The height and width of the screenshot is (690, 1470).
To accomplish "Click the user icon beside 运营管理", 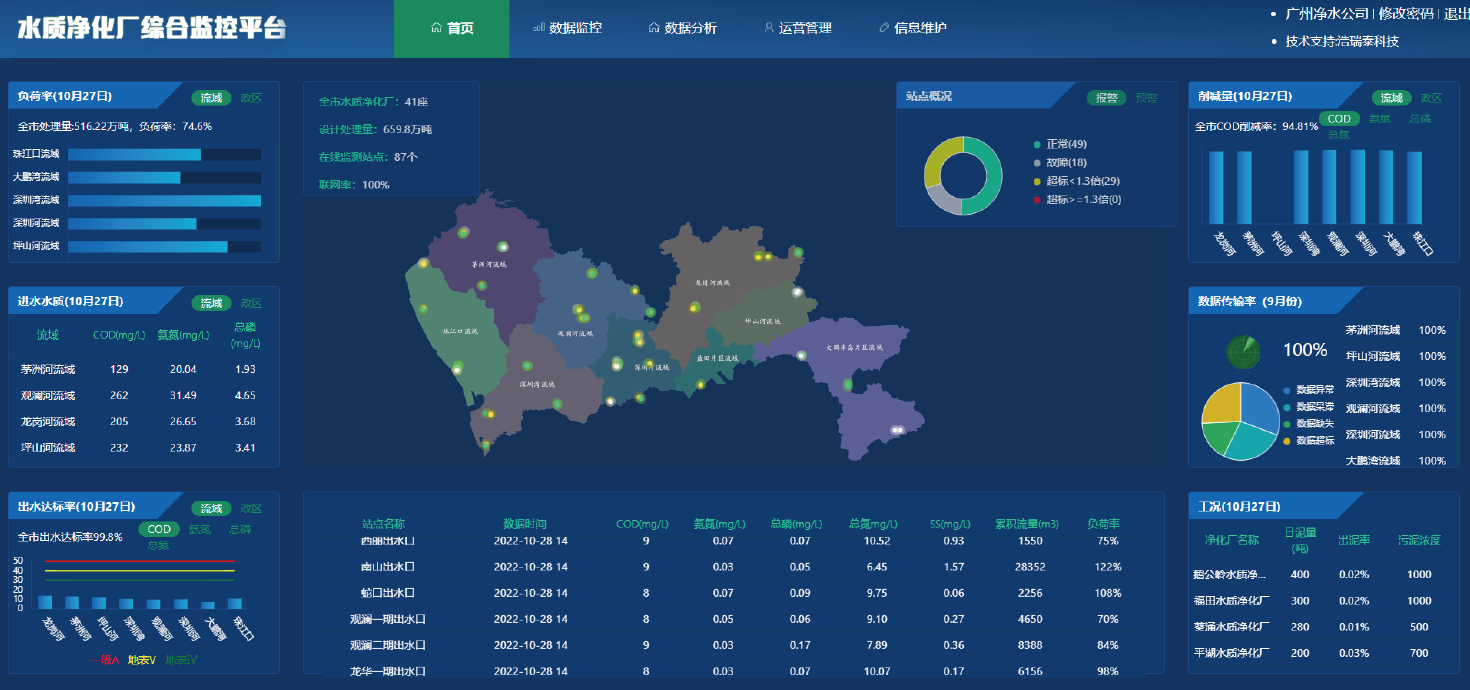I will pos(769,28).
